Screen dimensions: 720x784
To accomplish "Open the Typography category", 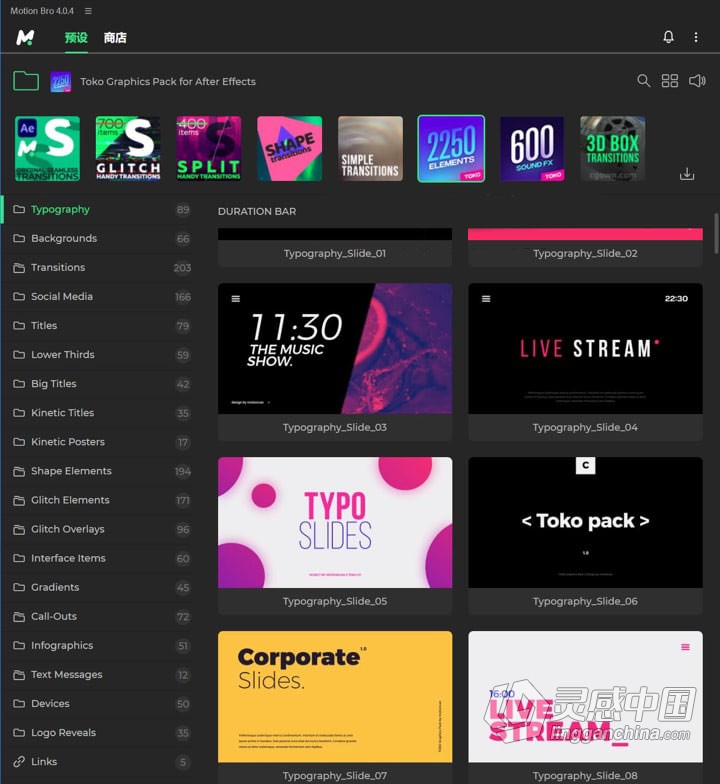I will pos(100,210).
